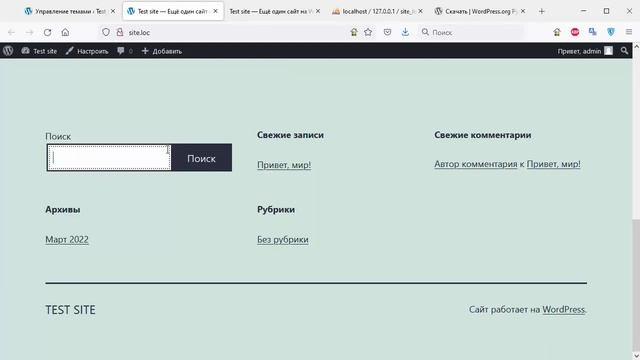640x360 pixels.
Task: Click the scrollbar down arrow
Action: pyautogui.click(x=636, y=356)
